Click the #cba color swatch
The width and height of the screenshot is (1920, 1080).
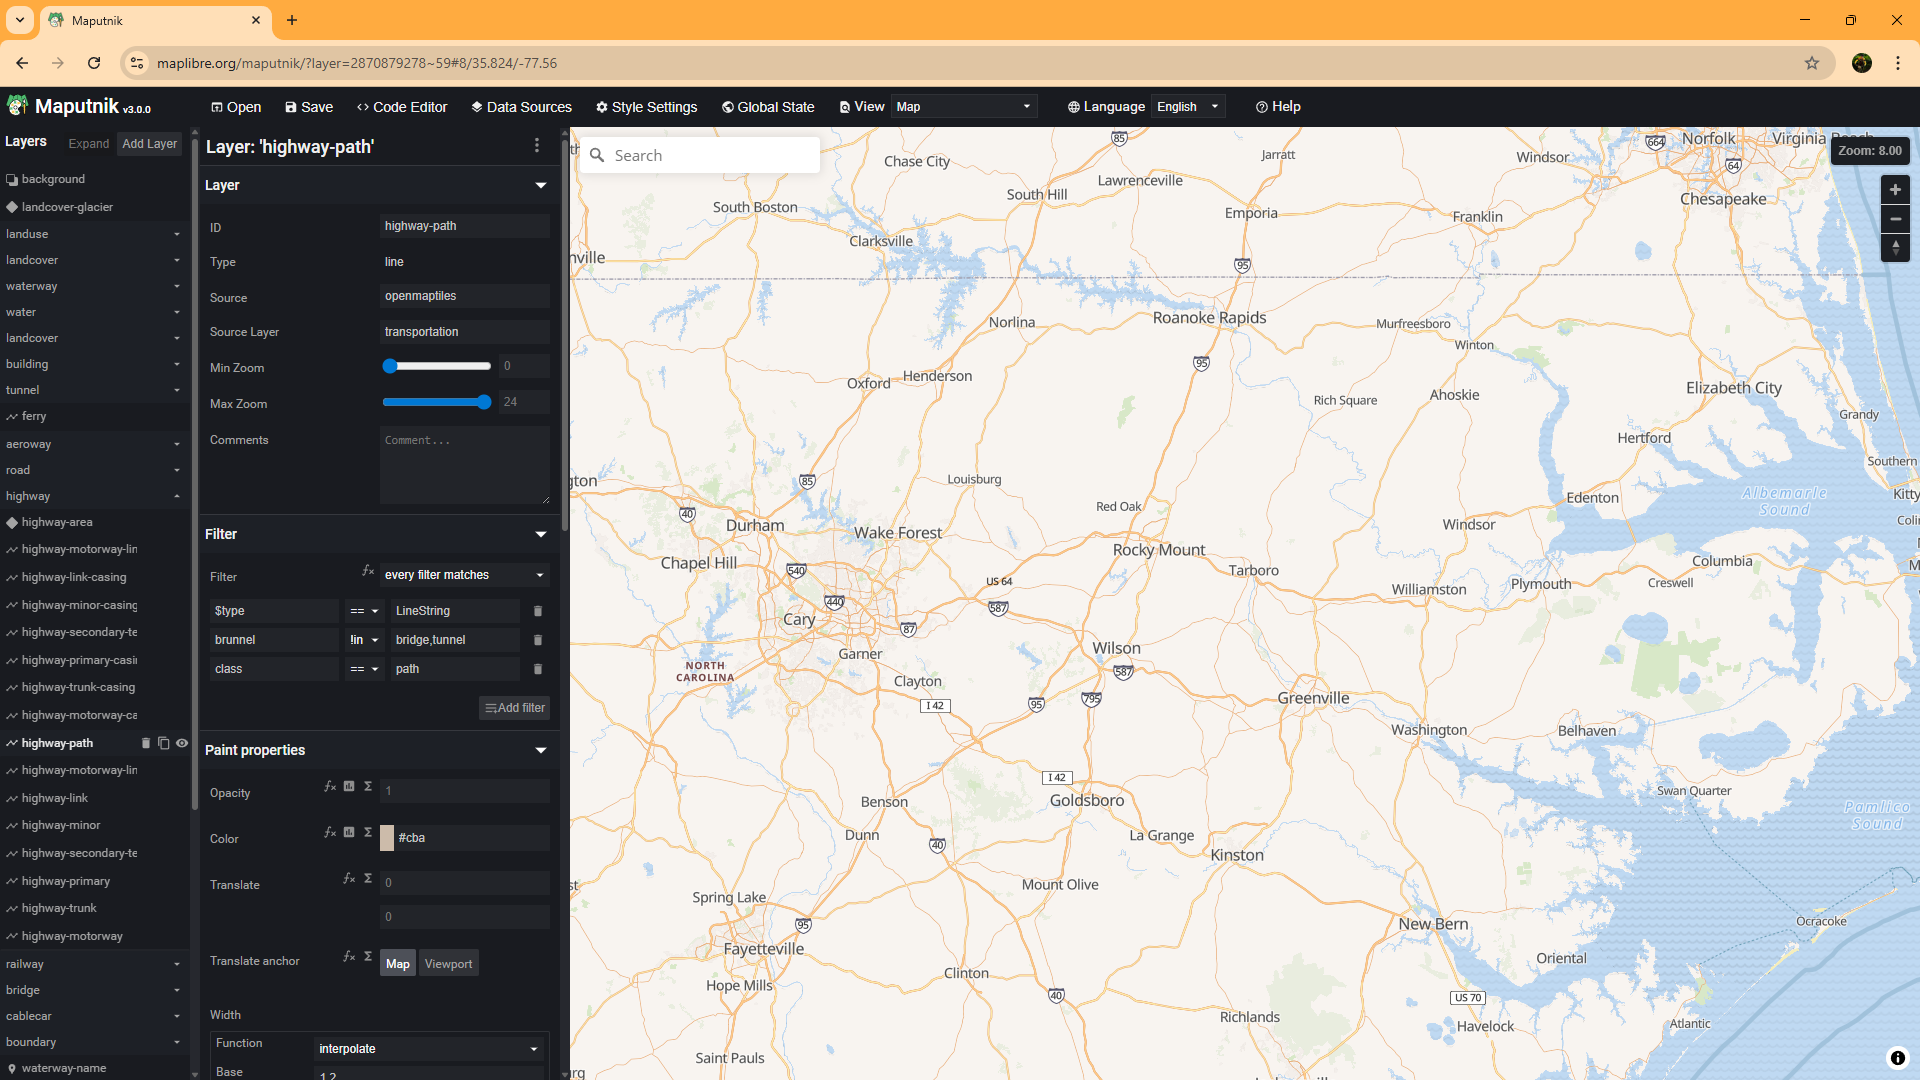tap(387, 838)
